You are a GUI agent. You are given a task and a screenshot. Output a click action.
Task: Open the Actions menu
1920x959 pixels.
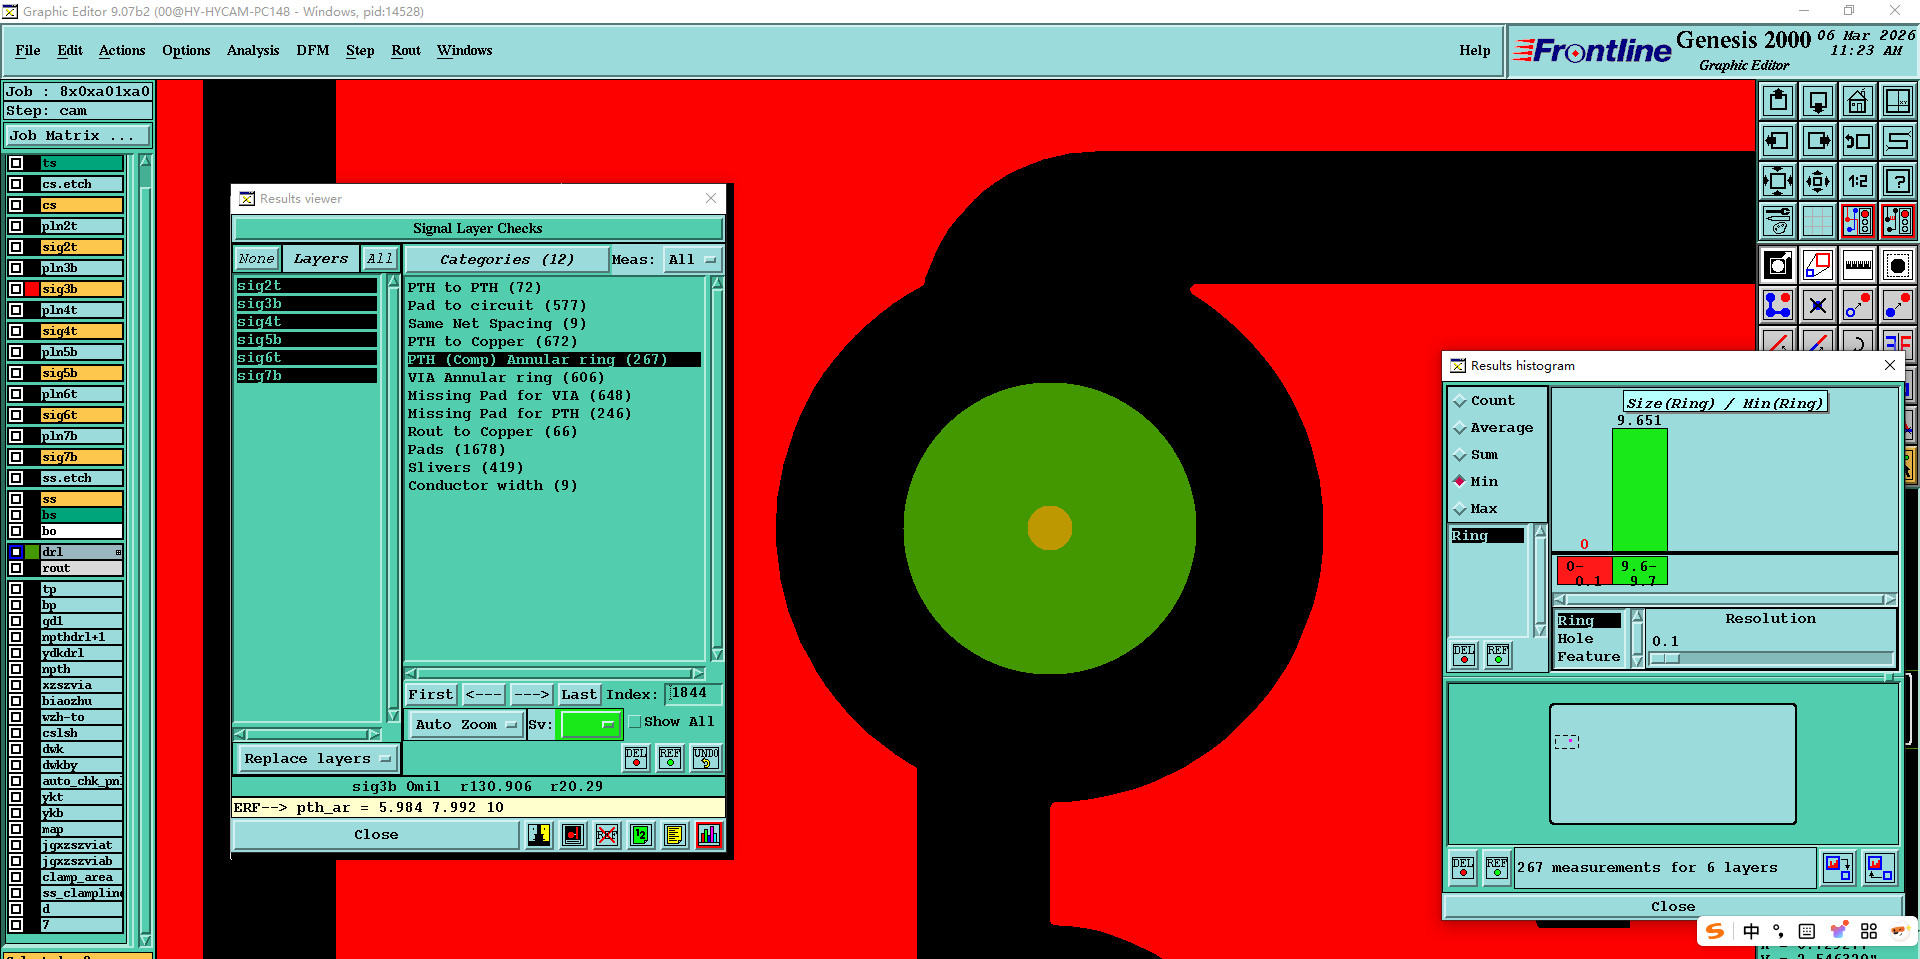click(122, 51)
